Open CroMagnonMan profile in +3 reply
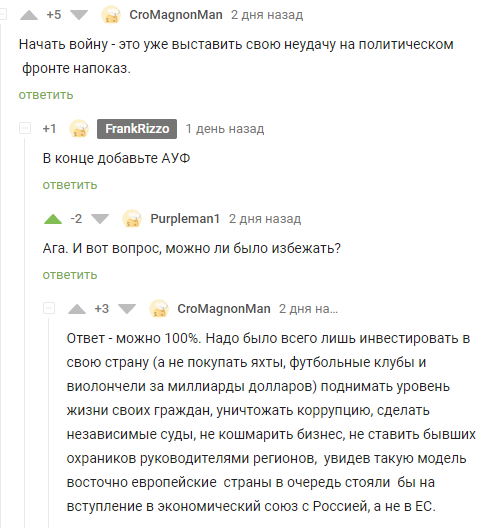The image size is (499, 528). coord(224,309)
